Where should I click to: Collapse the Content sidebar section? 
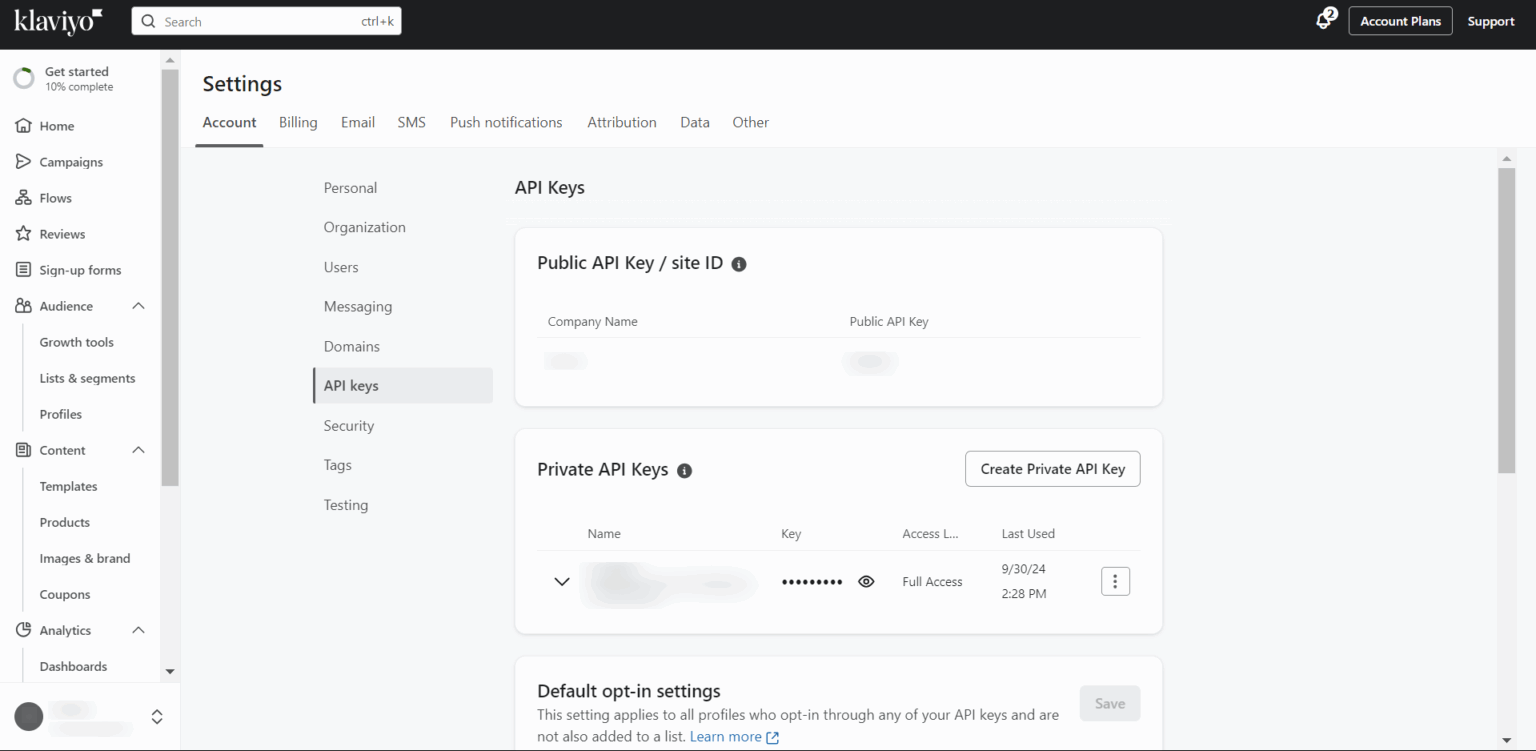click(138, 450)
